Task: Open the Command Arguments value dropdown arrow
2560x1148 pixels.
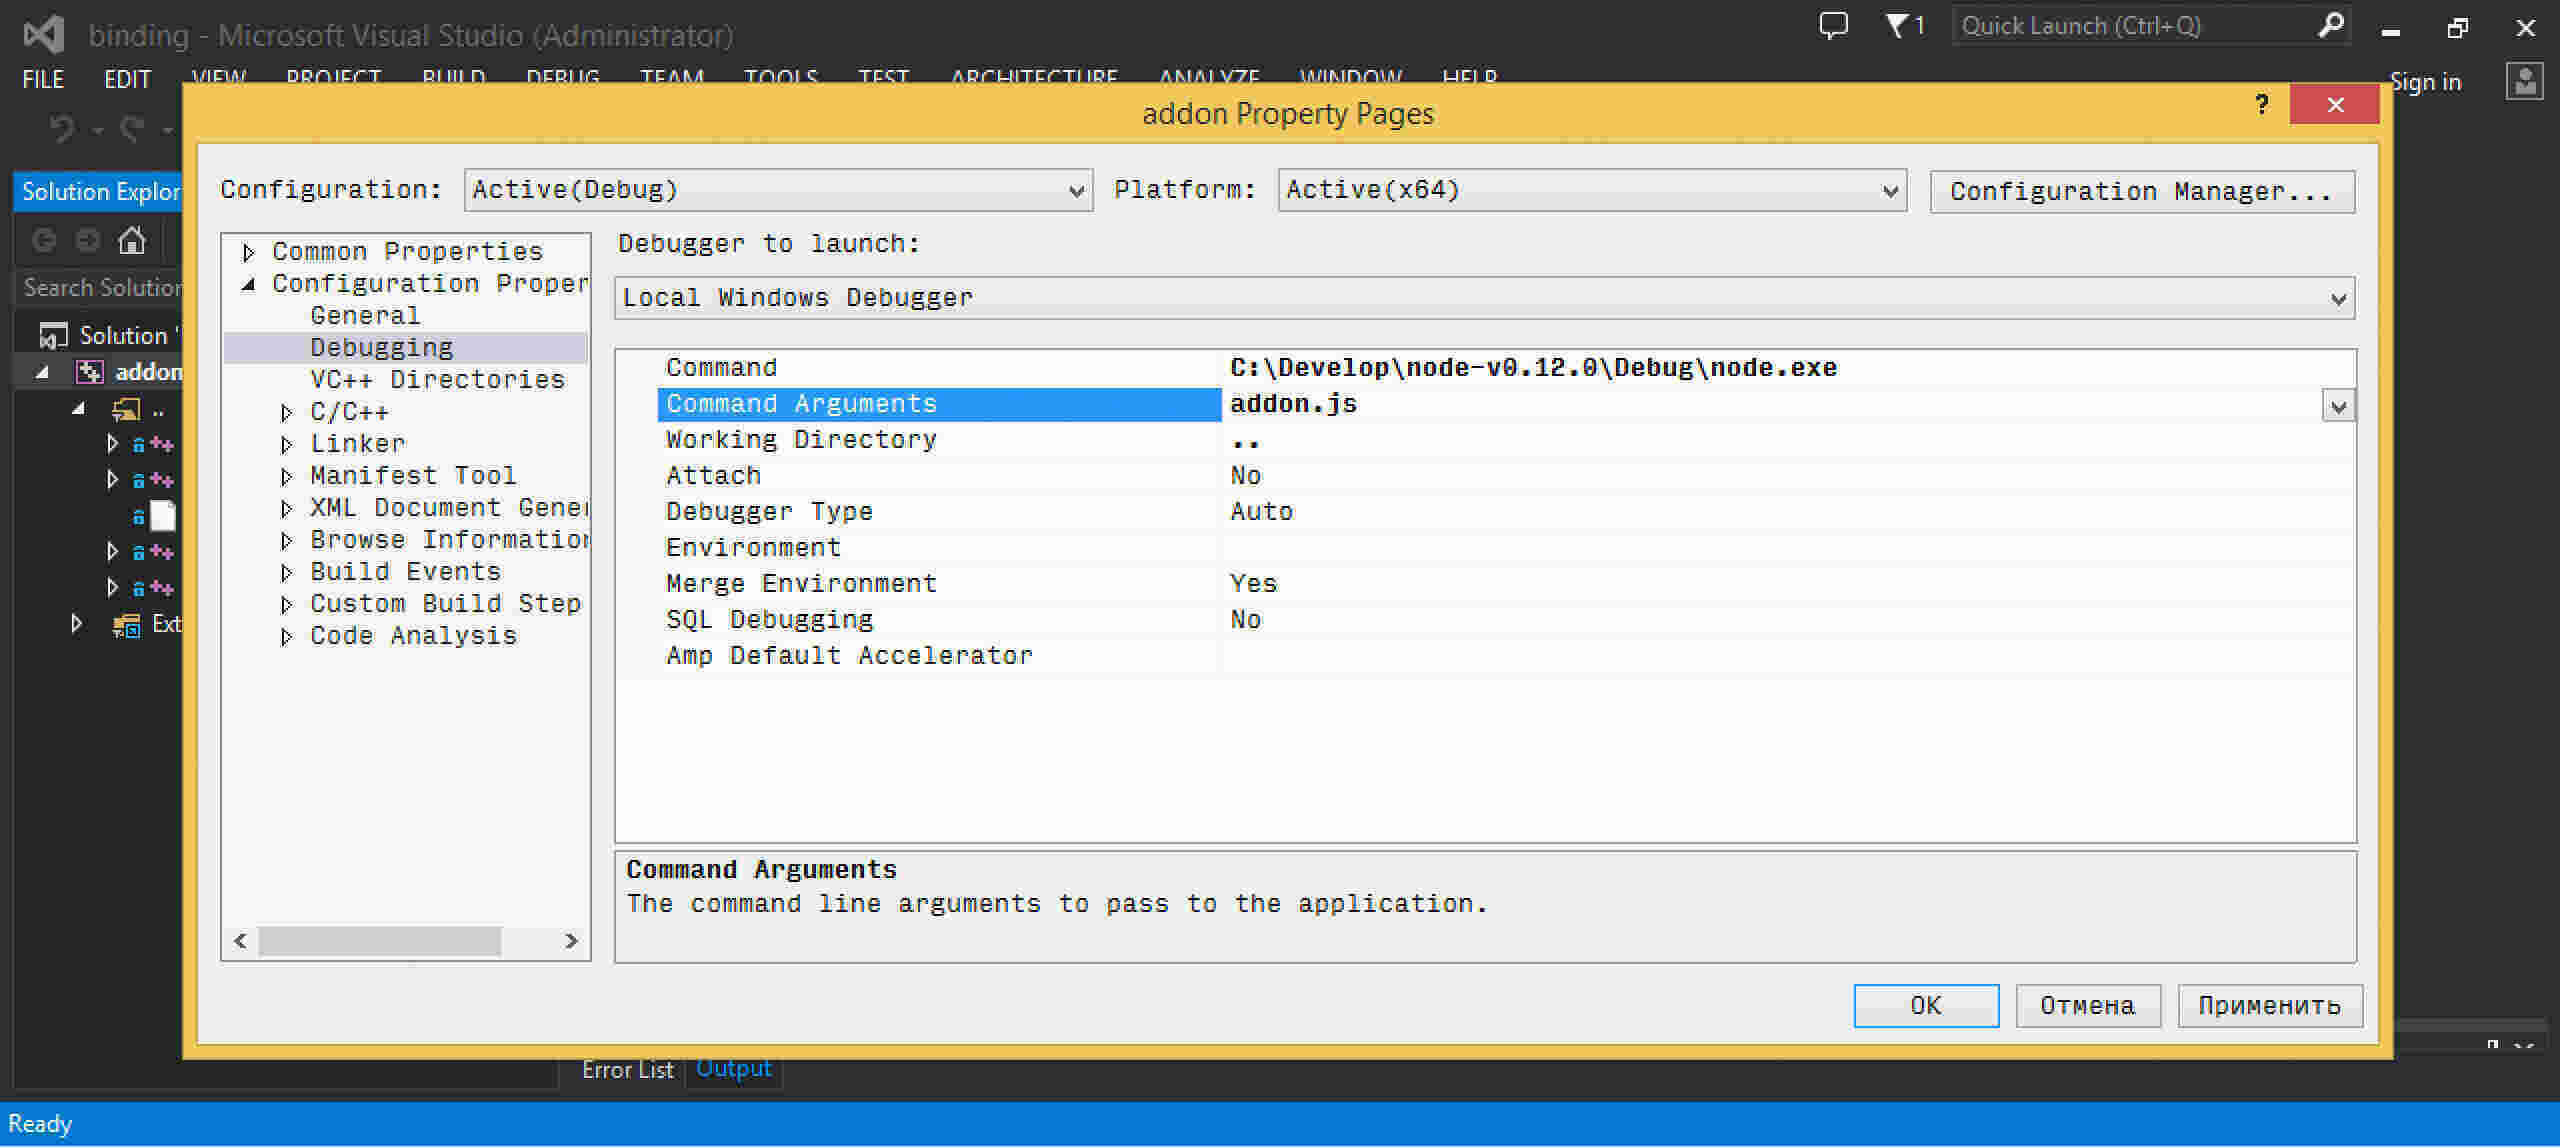Action: coord(2338,406)
